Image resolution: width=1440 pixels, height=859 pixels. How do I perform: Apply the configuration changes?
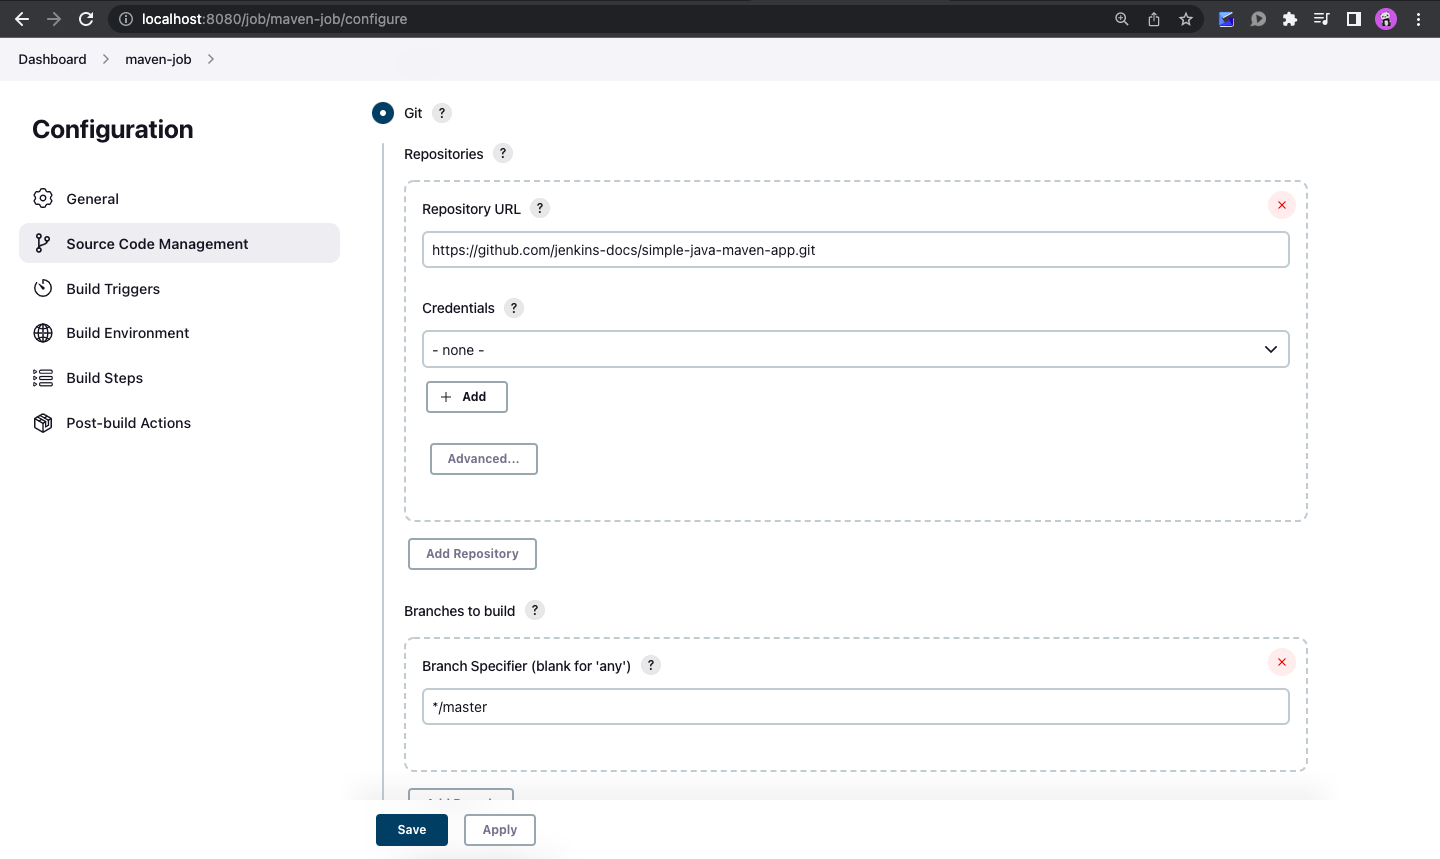[x=499, y=829]
